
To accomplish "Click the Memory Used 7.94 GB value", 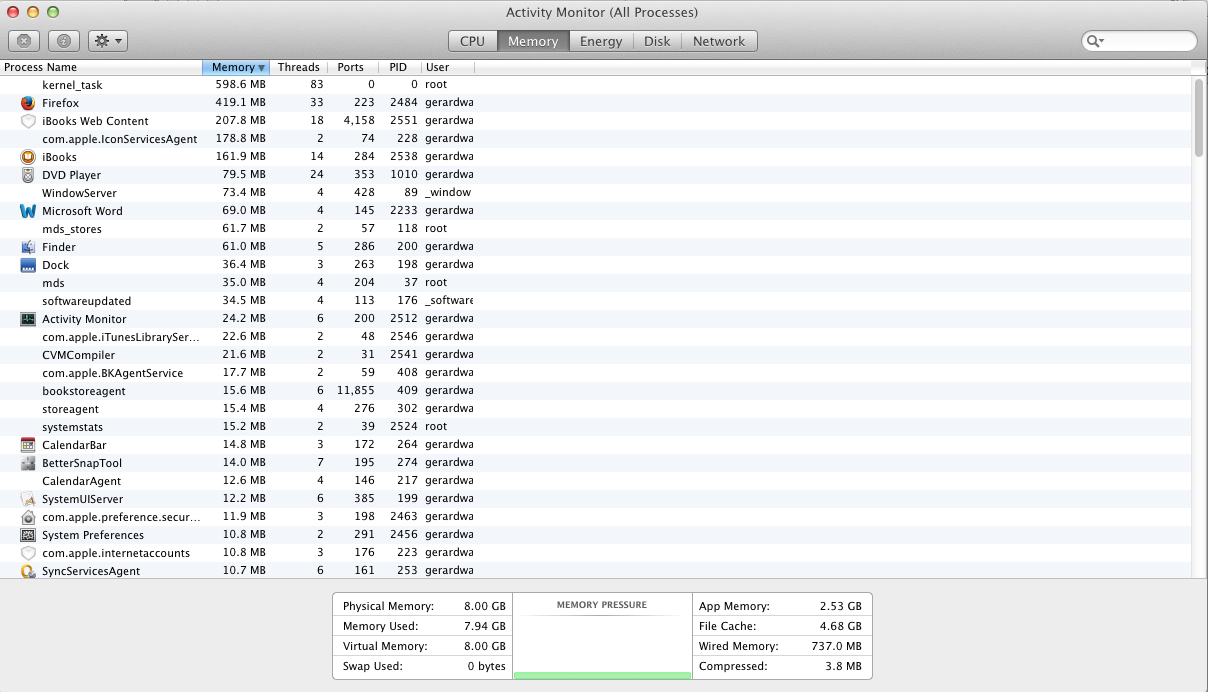I will coord(483,626).
